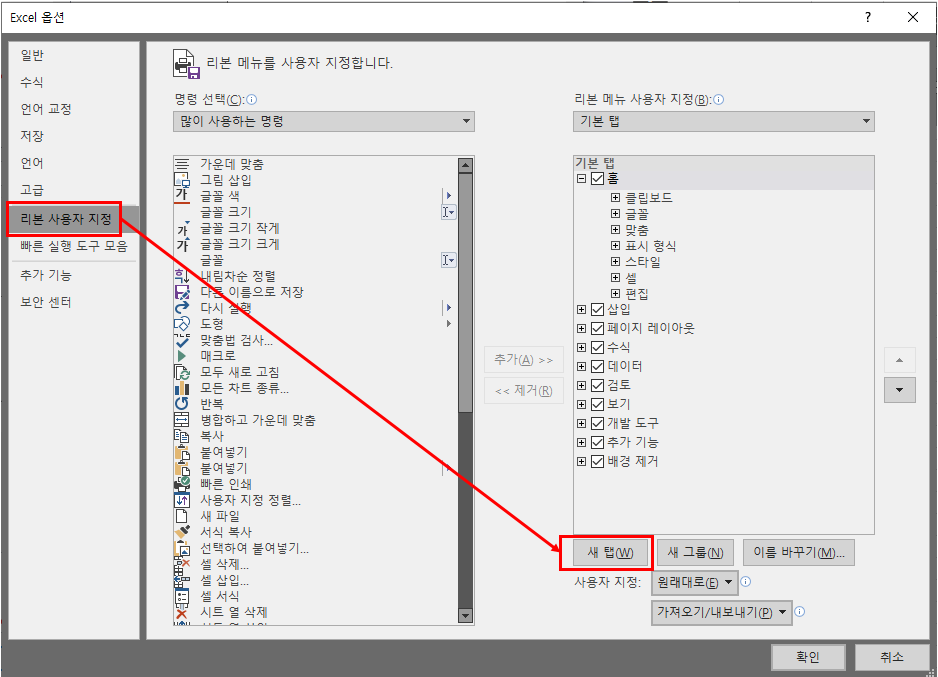This screenshot has width=938, height=677.
Task: Toggle the 개발 도구 checkbox
Action: point(597,423)
